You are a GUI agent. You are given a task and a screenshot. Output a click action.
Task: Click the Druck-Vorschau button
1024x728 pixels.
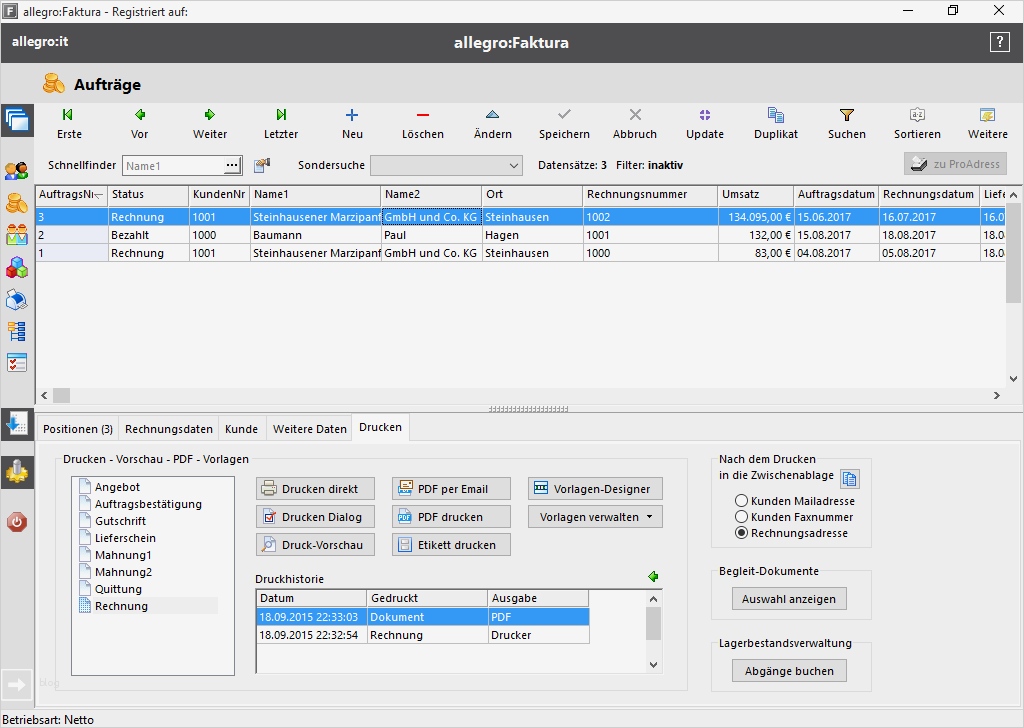pos(315,545)
